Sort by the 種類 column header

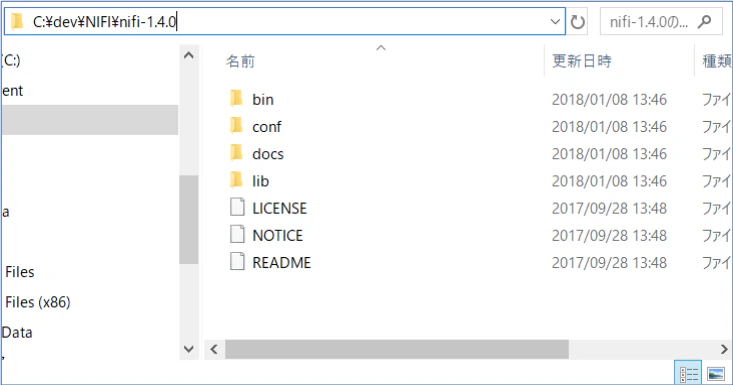(717, 61)
